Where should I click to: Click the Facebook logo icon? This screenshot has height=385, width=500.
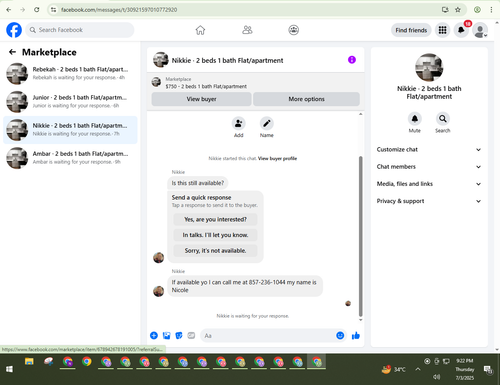pyautogui.click(x=14, y=30)
